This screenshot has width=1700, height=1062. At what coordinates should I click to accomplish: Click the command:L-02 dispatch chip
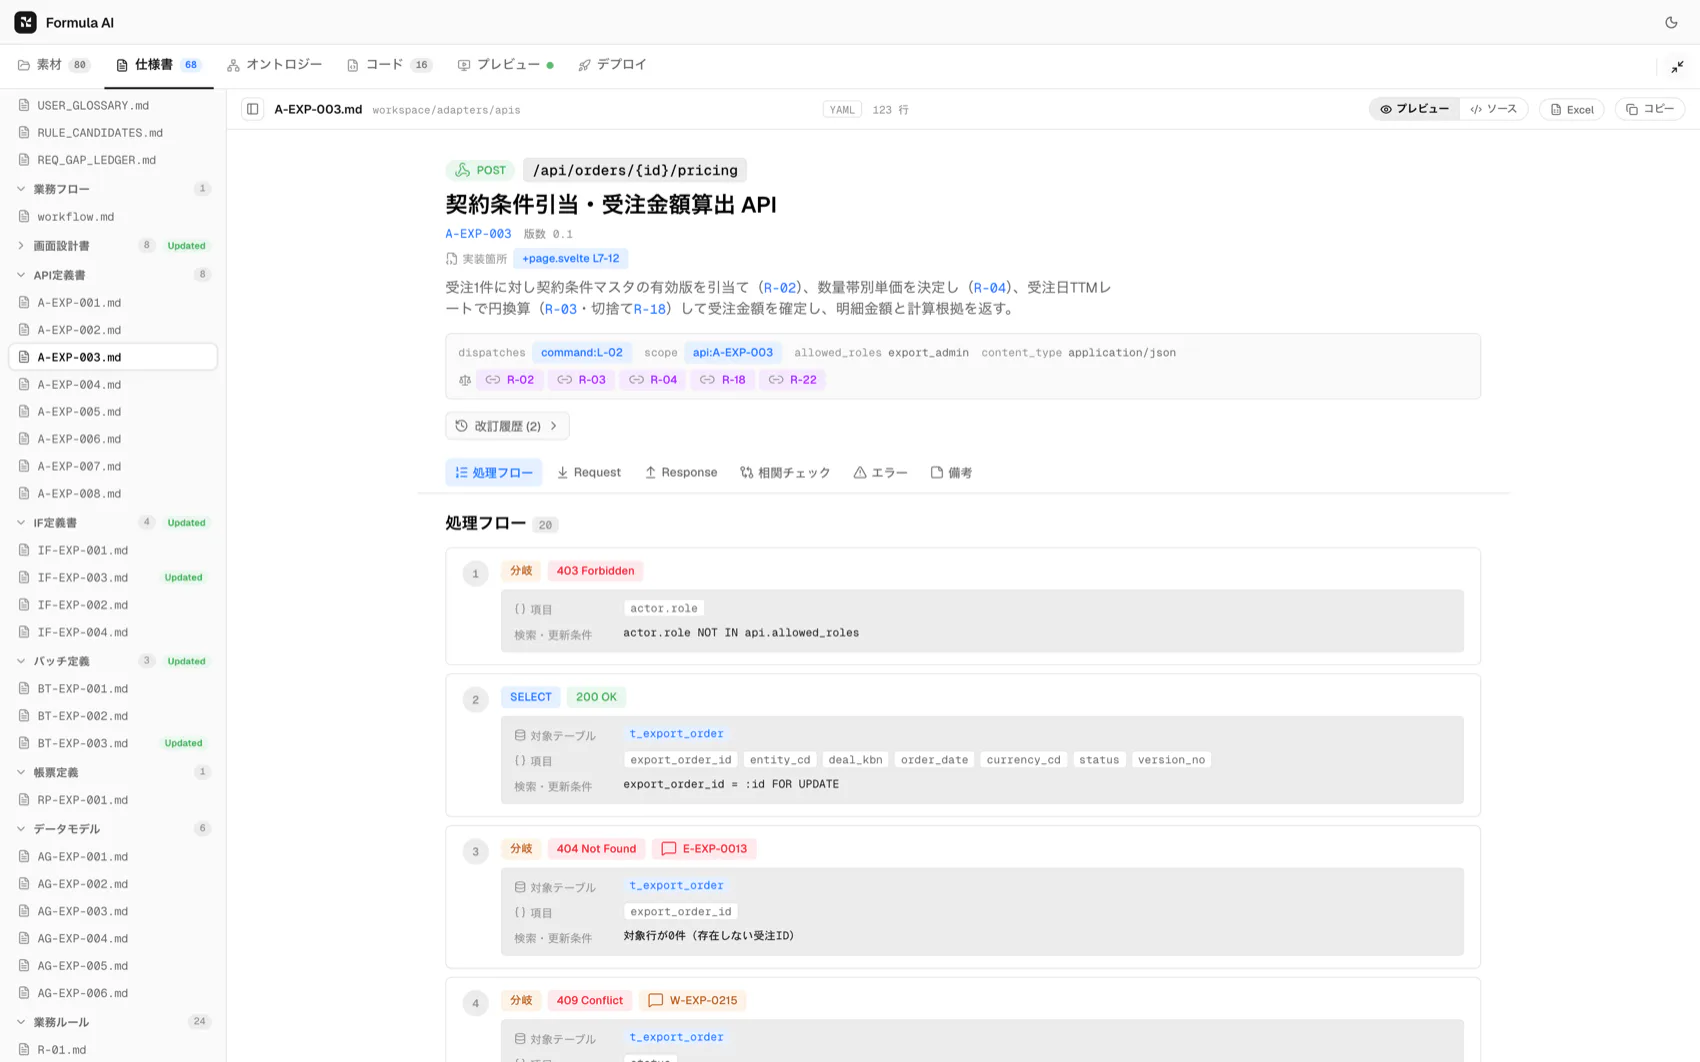pos(582,353)
